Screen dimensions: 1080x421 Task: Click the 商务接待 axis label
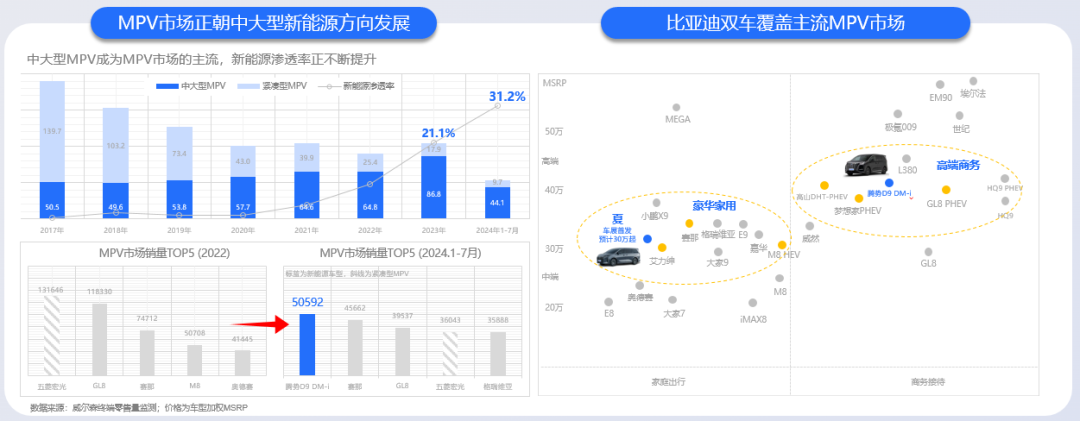(928, 382)
